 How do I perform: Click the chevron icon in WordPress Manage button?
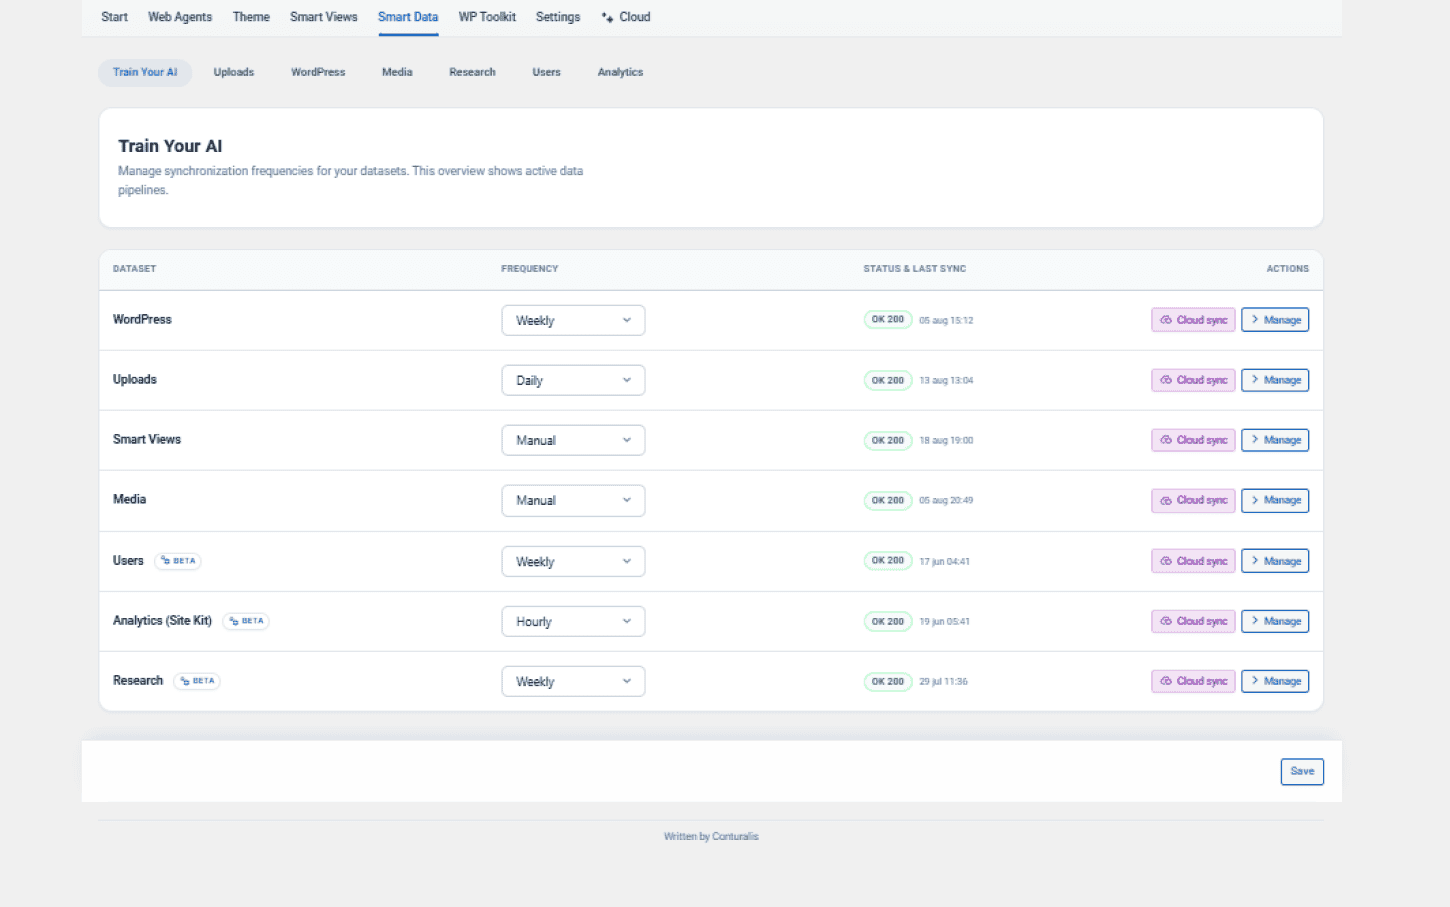pyautogui.click(x=1255, y=320)
